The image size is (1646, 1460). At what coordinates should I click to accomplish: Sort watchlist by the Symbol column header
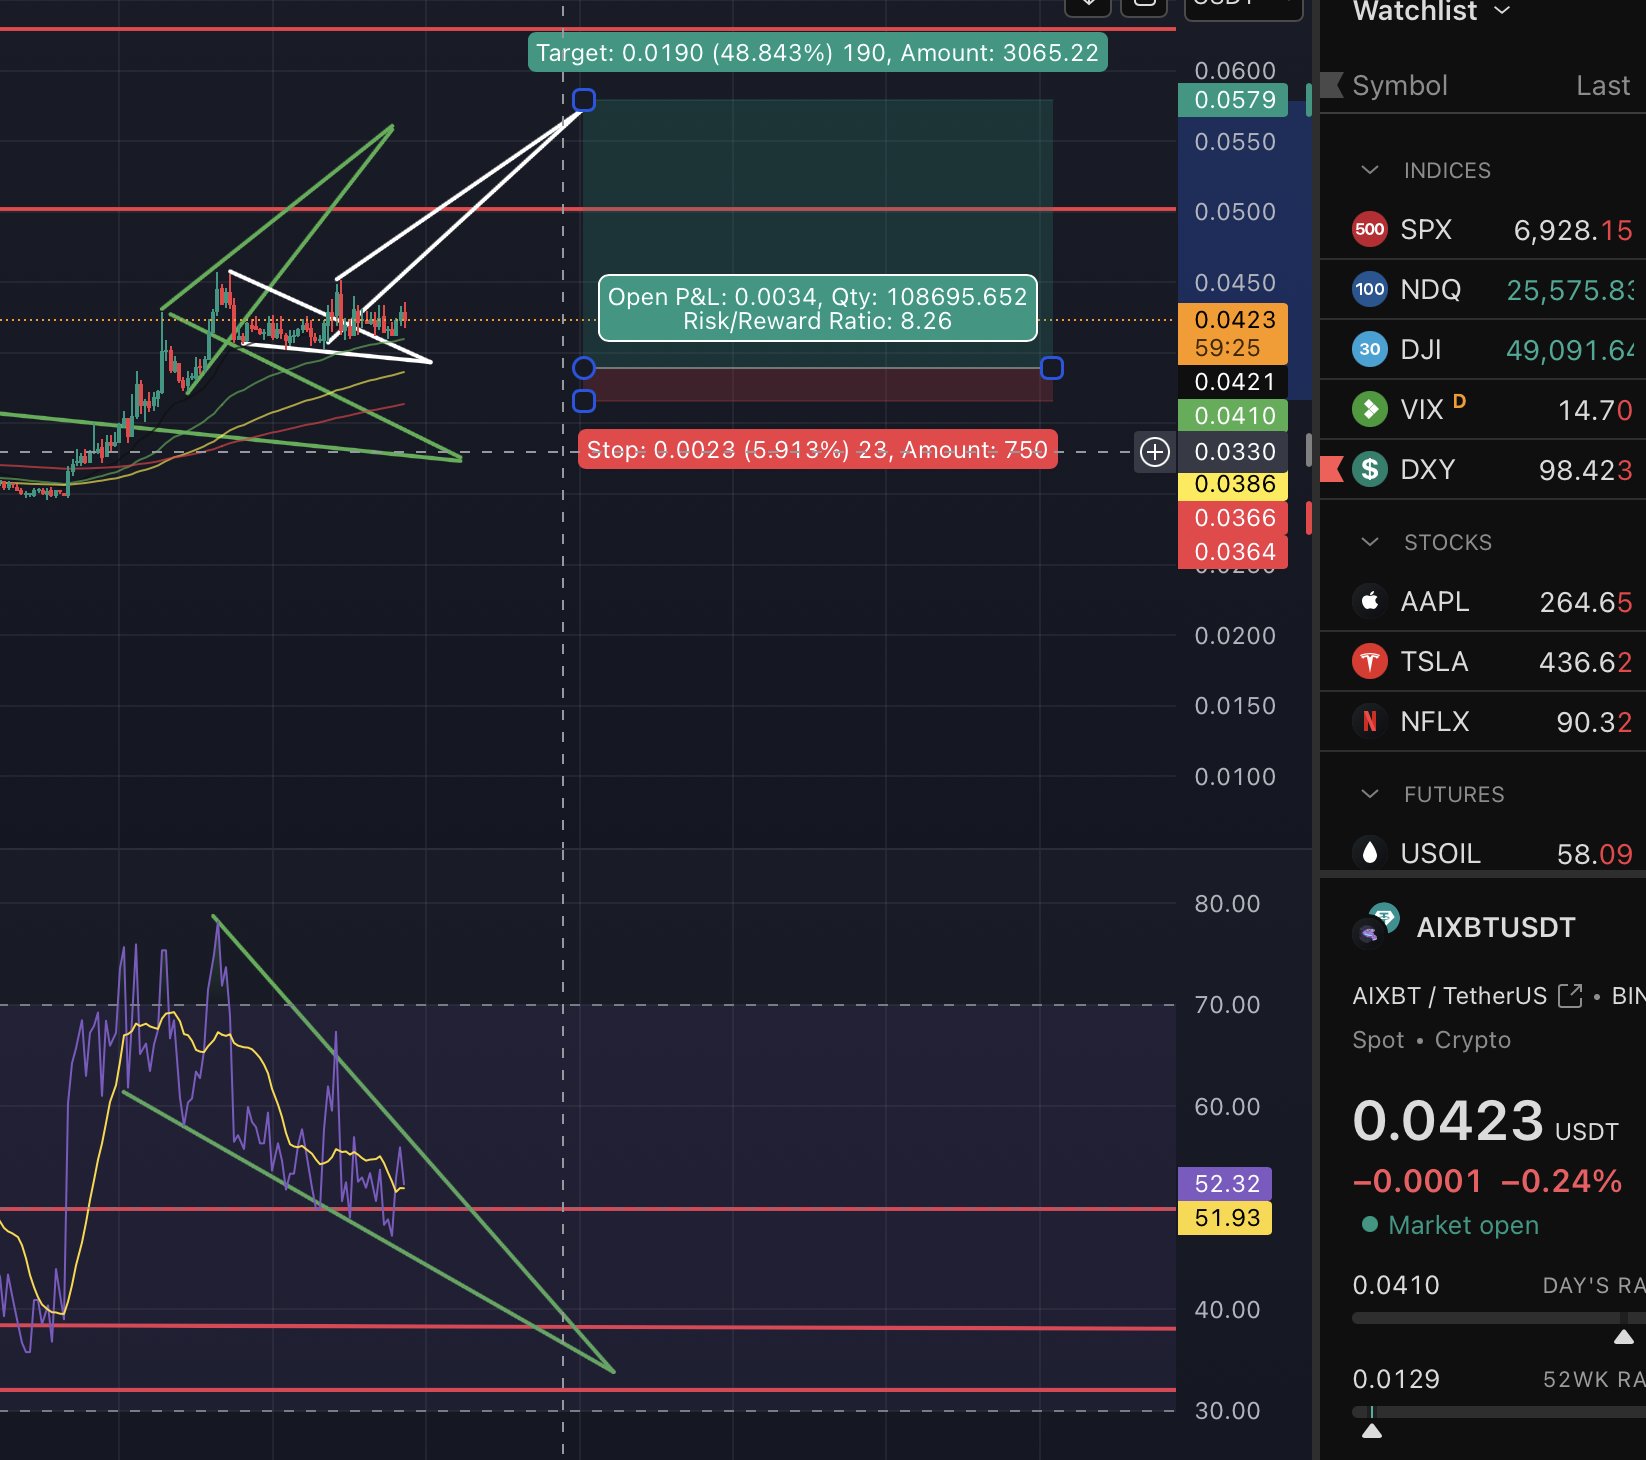(x=1400, y=86)
